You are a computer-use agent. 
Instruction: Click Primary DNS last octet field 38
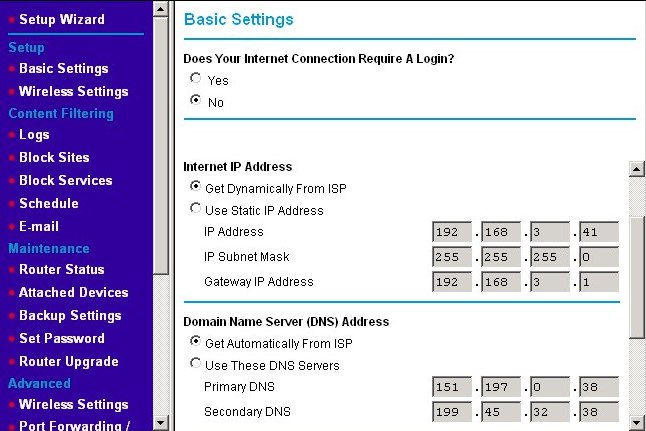pyautogui.click(x=599, y=387)
